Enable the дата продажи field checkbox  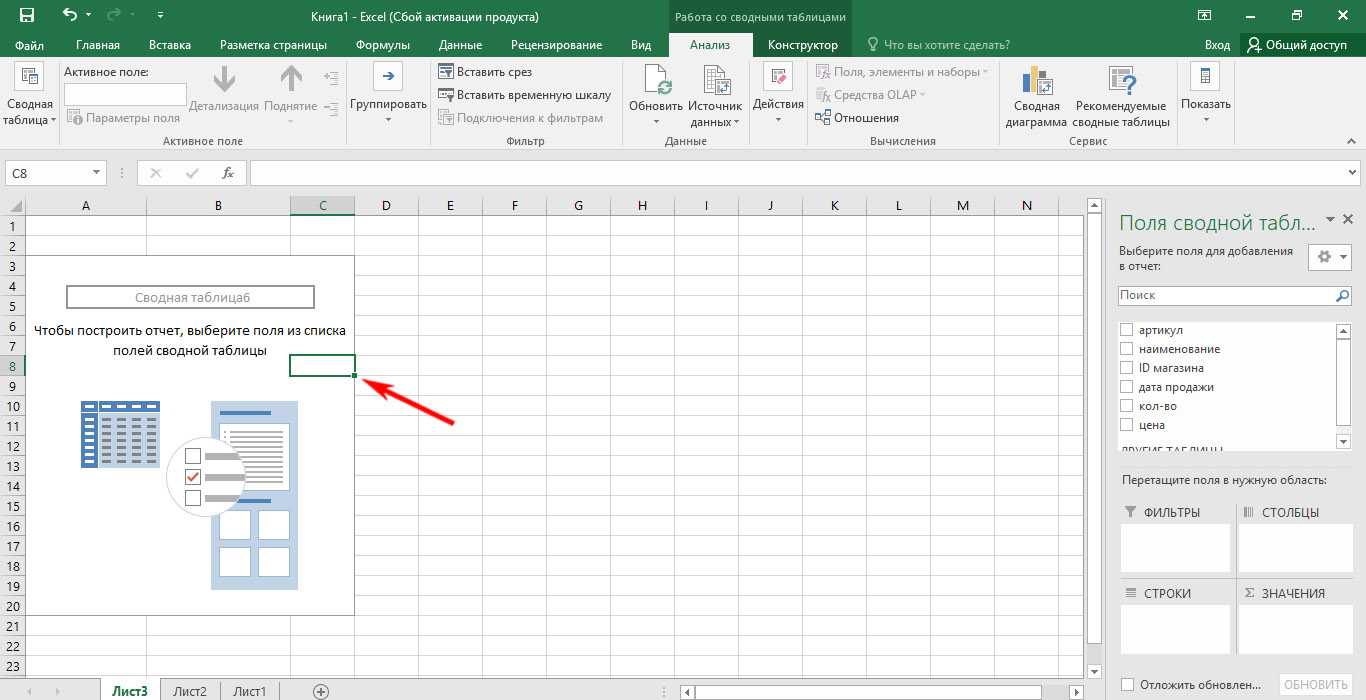[x=1127, y=387]
